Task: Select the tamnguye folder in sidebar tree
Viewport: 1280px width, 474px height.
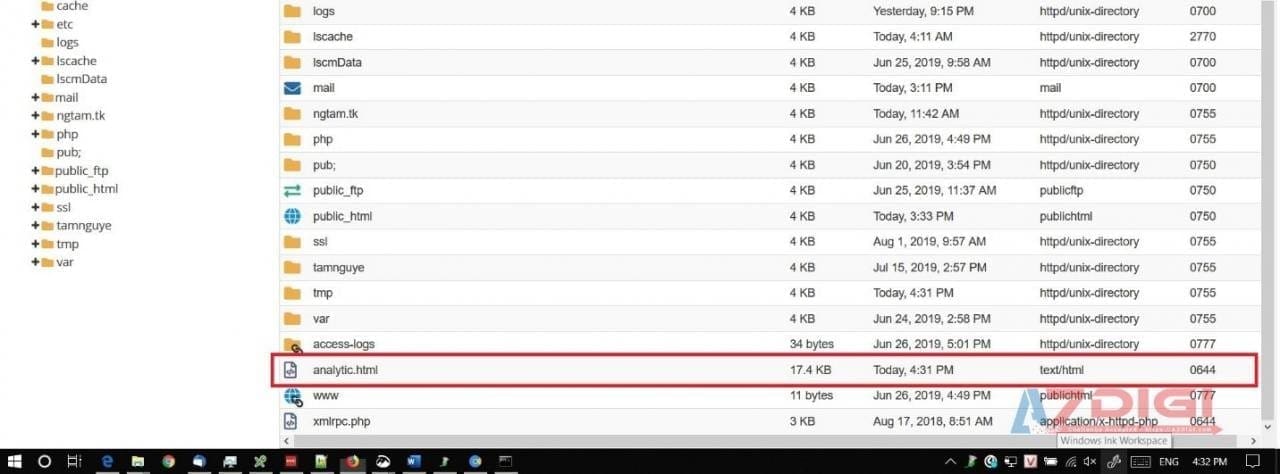Action: 83,226
